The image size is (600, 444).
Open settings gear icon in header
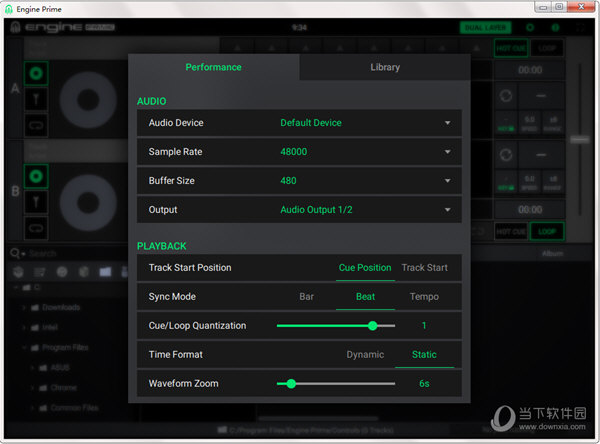530,28
